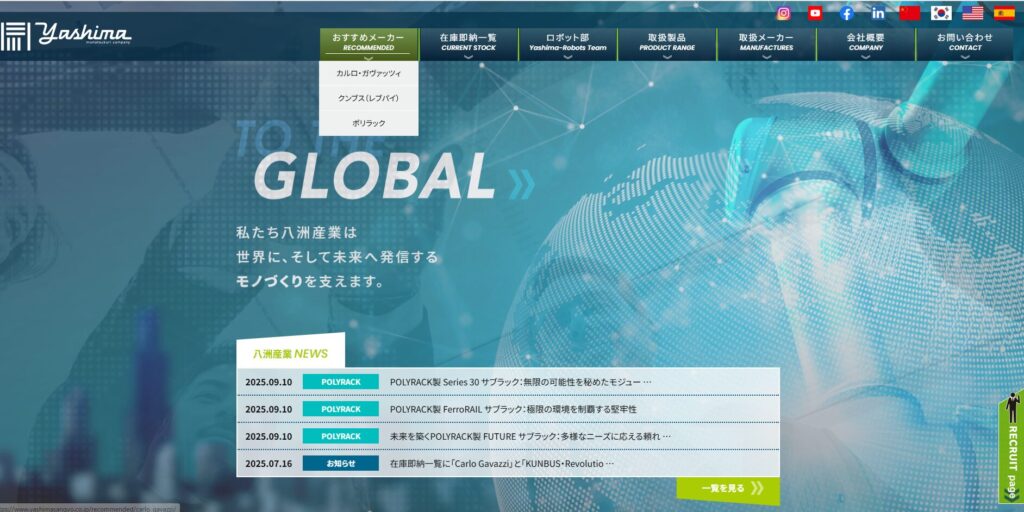Viewport: 1024px width, 512px height.
Task: Expand the chevron under MANUFACTURES
Action: pos(766,57)
